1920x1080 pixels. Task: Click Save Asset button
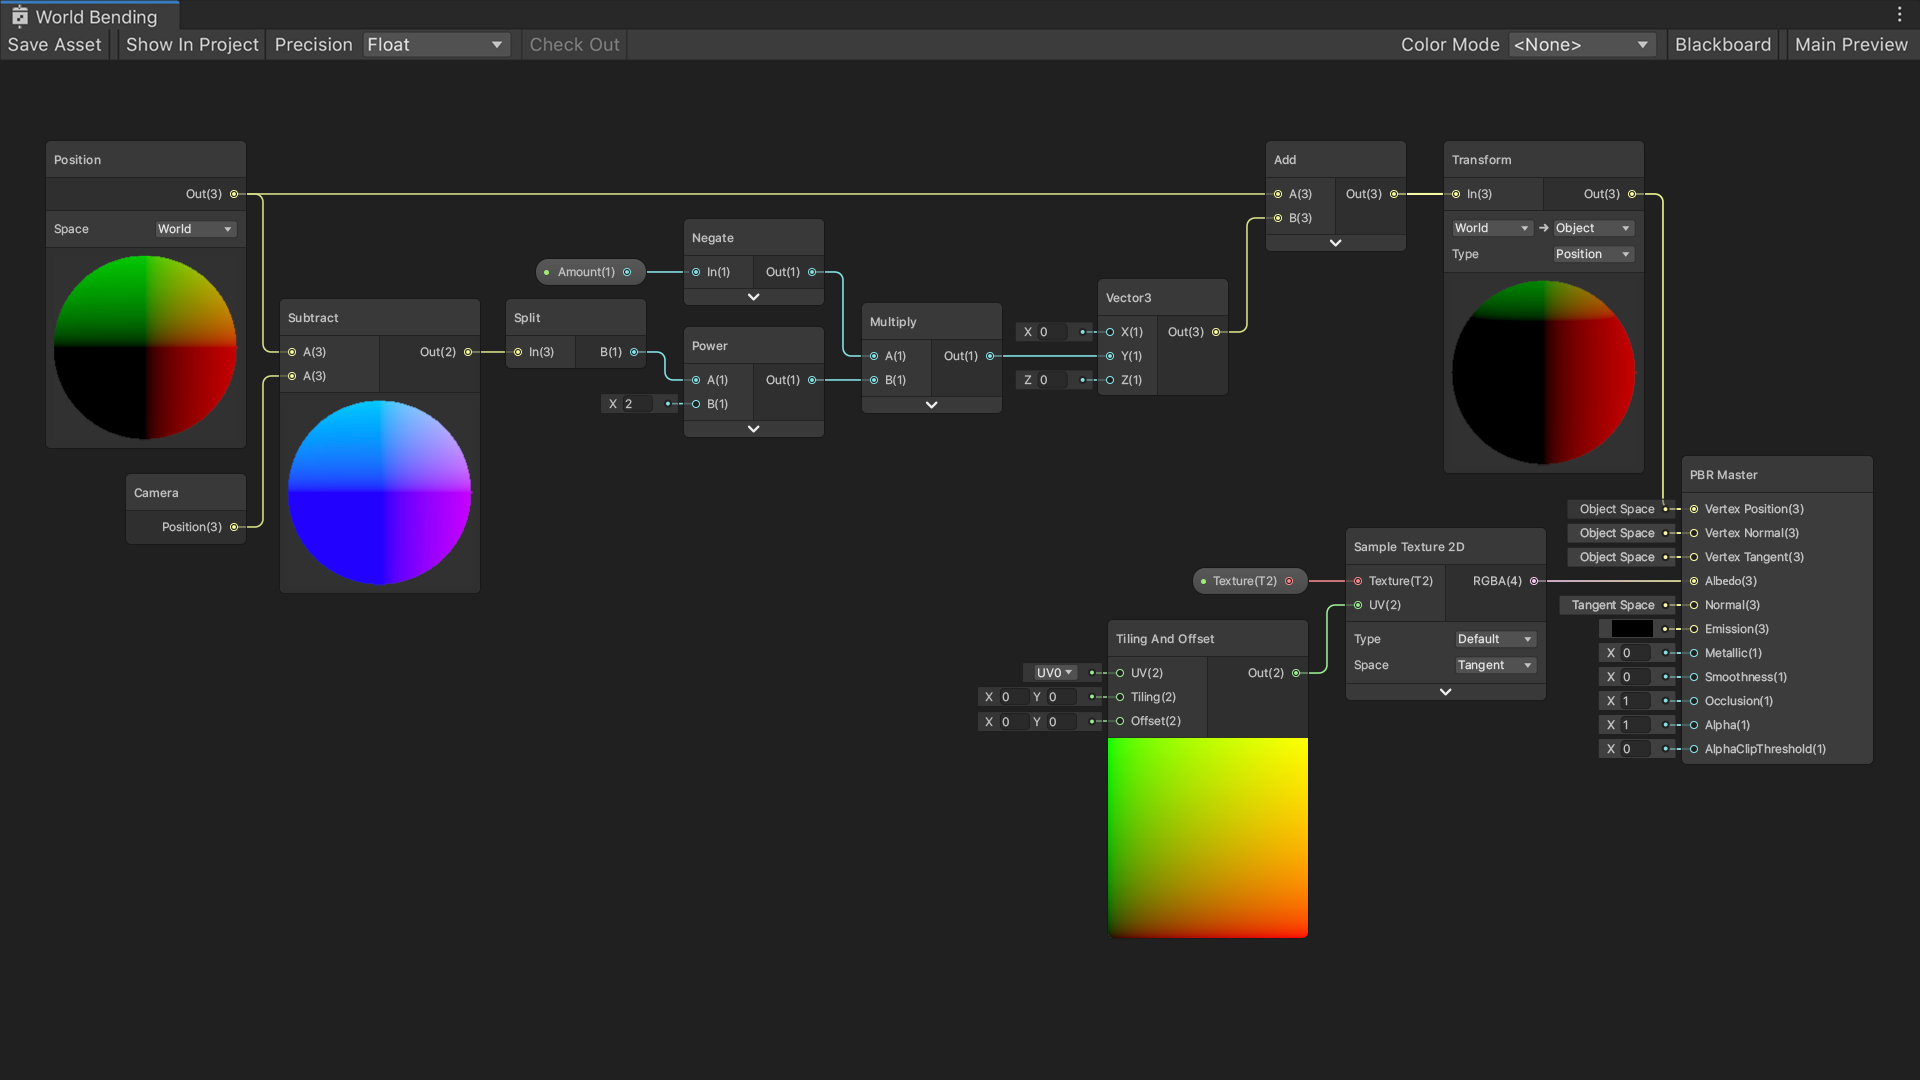[55, 45]
